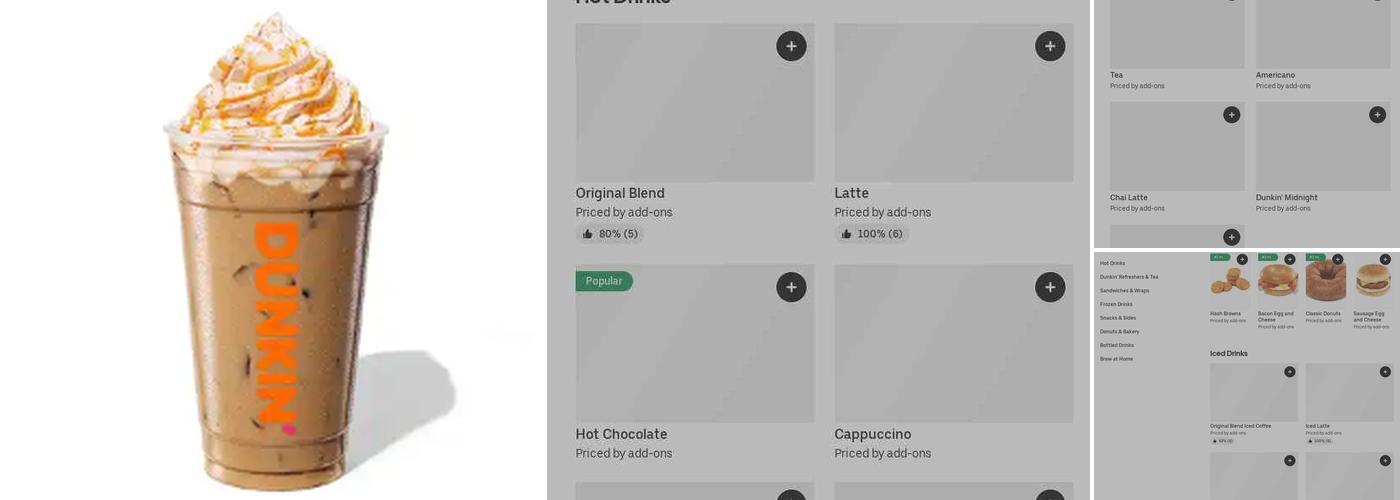Jump to the Frozen Drinks category

coord(1116,304)
